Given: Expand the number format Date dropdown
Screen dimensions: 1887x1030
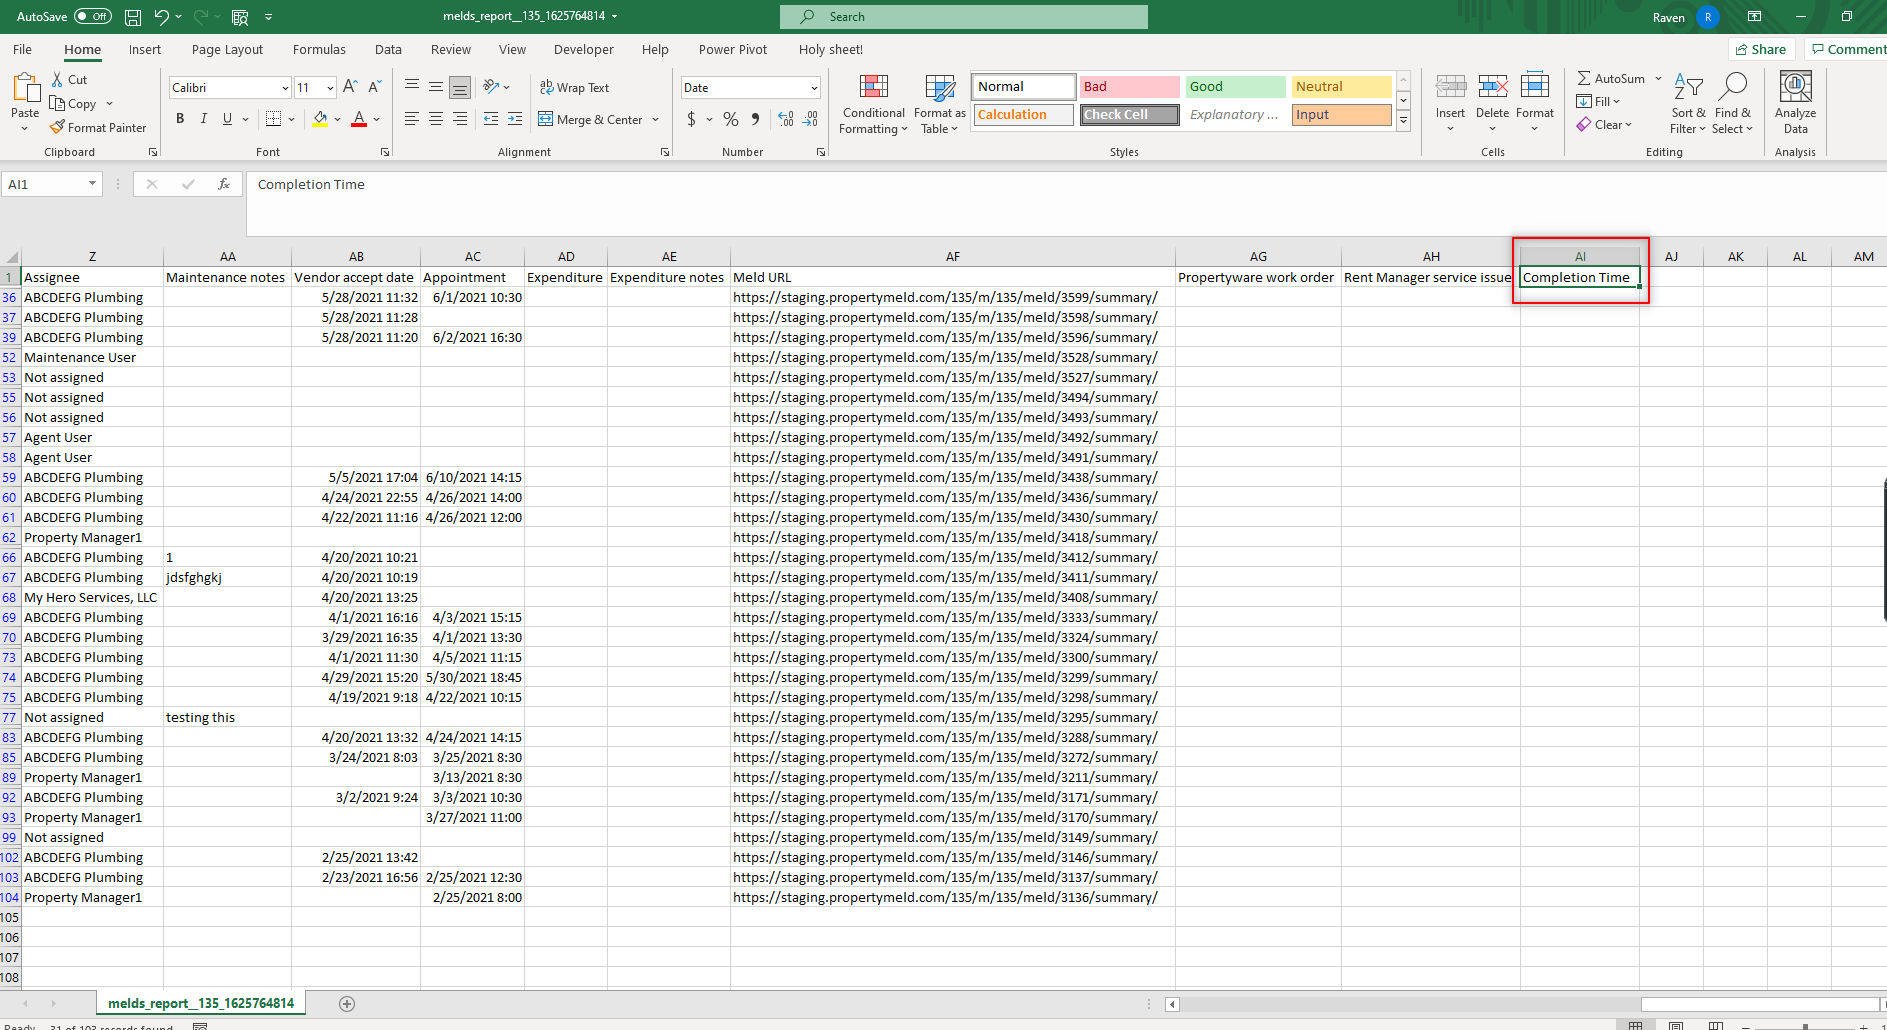Looking at the screenshot, I should 814,88.
